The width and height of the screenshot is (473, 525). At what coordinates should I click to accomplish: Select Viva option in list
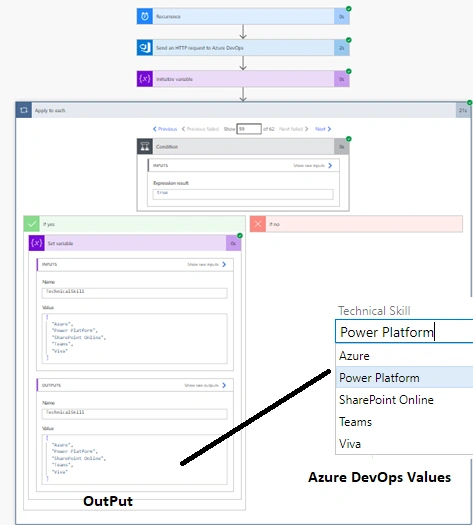[x=404, y=444]
